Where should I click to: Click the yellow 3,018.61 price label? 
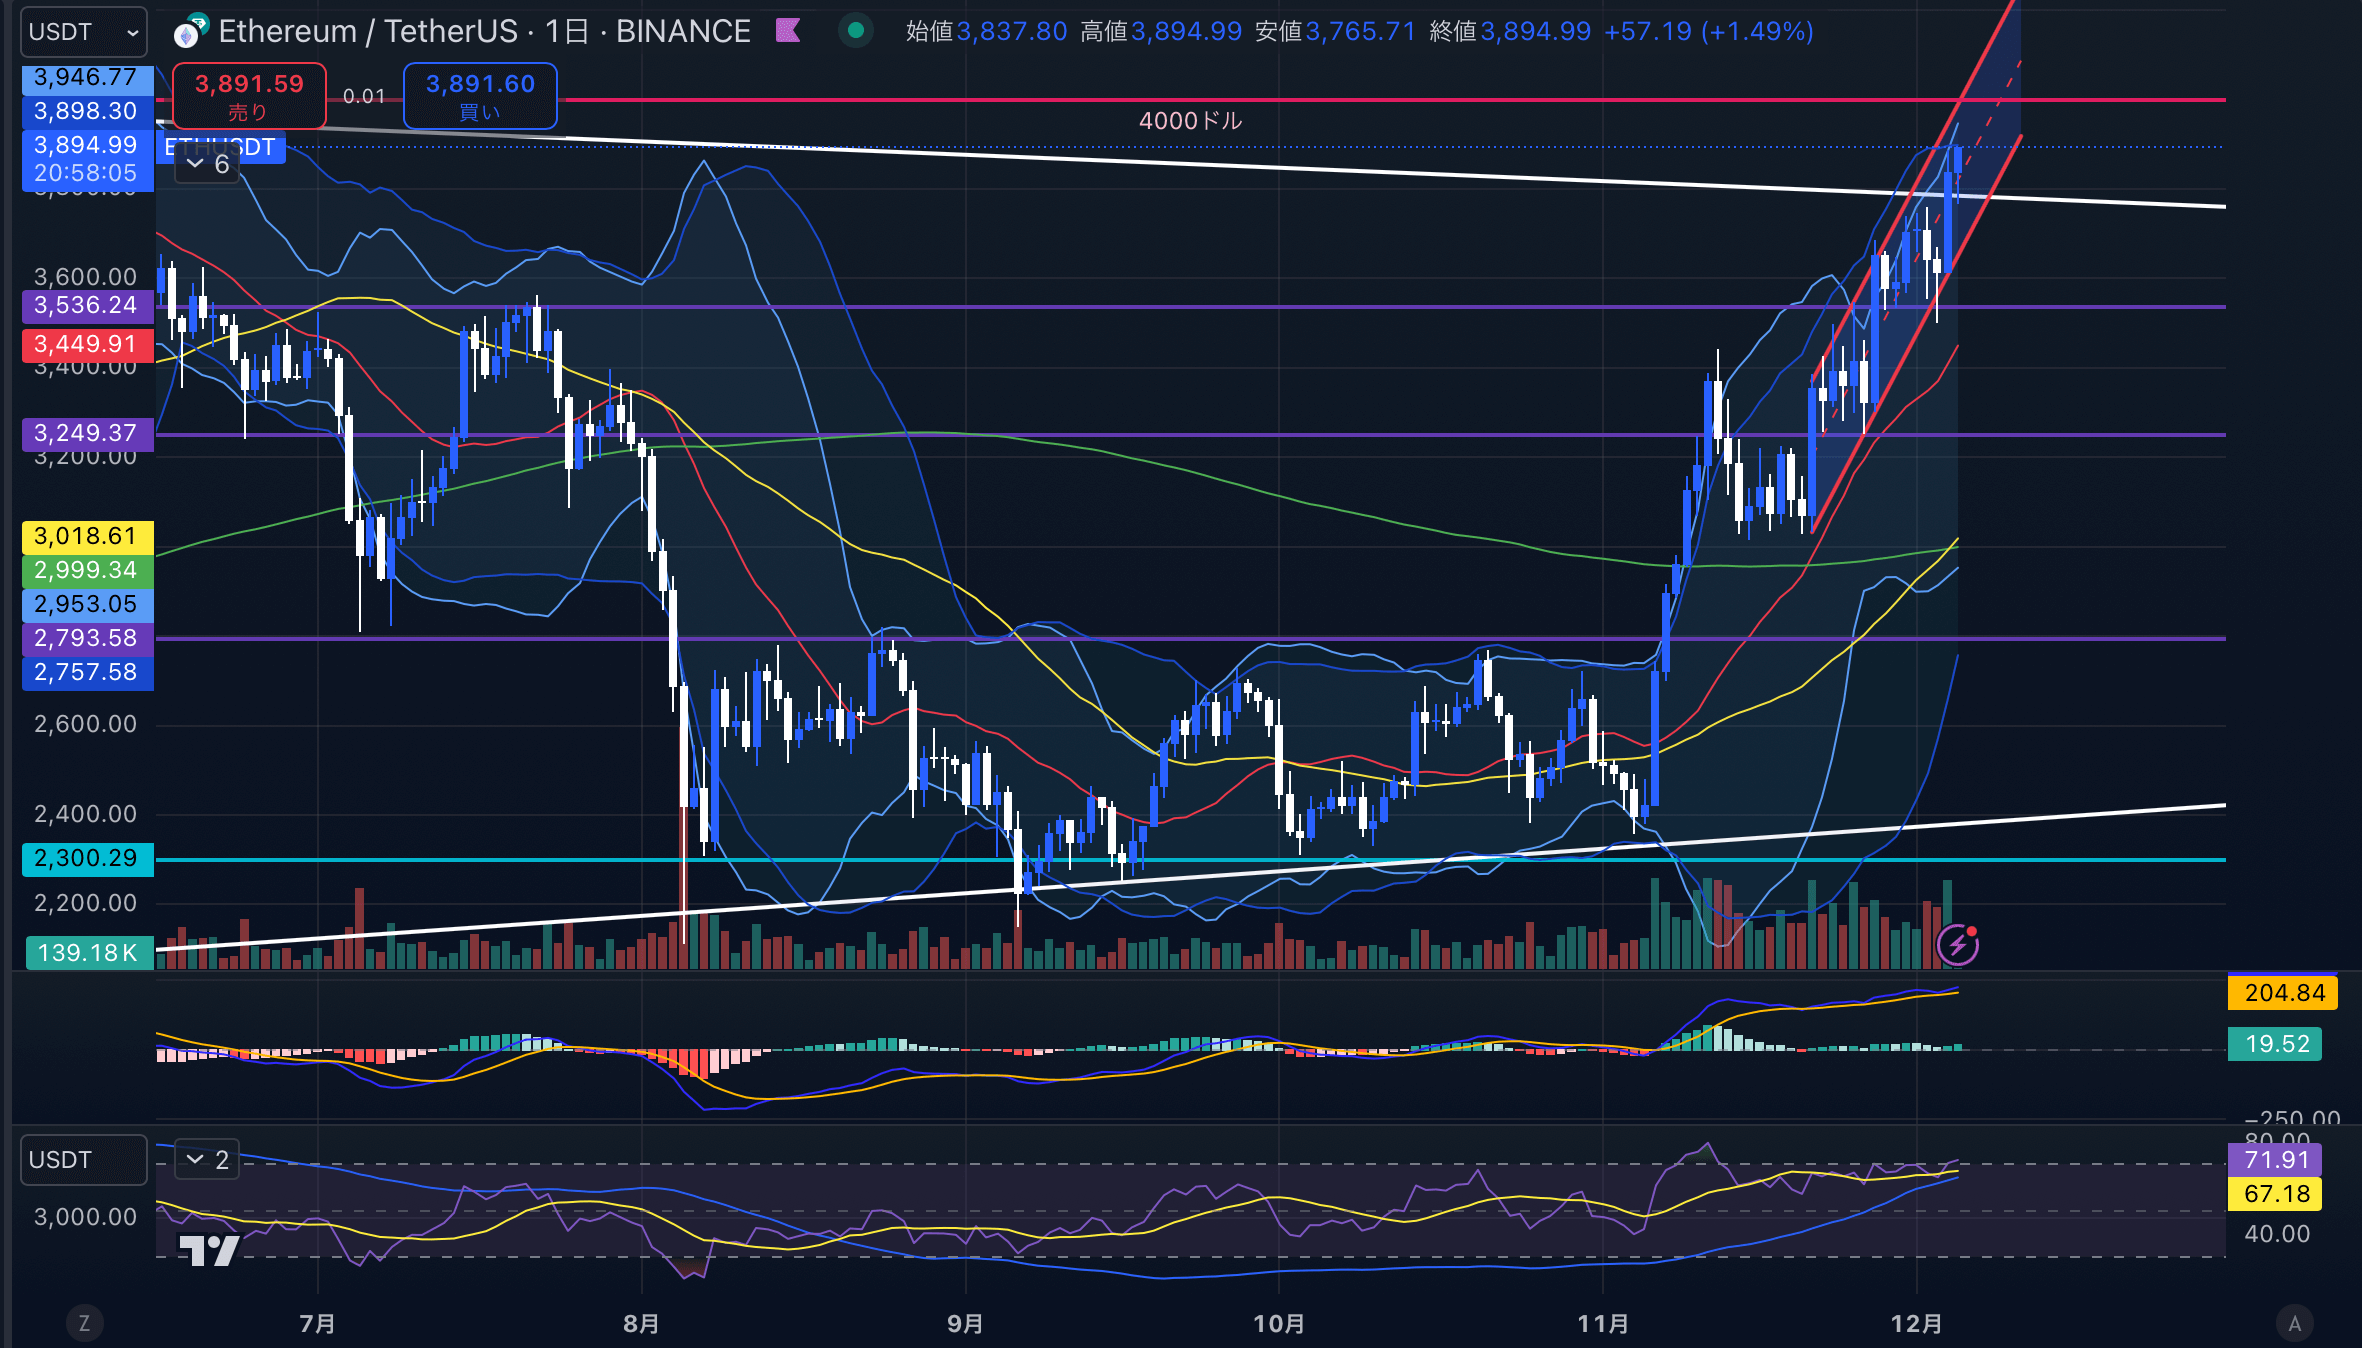point(87,537)
